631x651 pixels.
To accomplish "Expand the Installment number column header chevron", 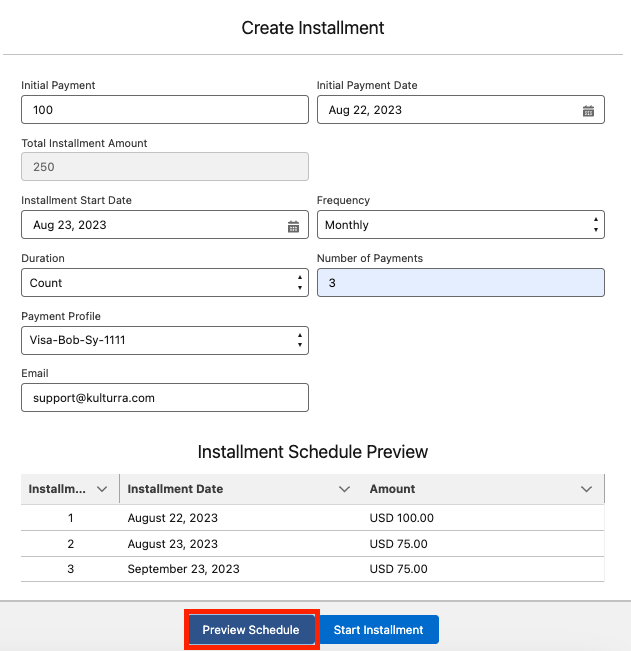I will pos(101,489).
